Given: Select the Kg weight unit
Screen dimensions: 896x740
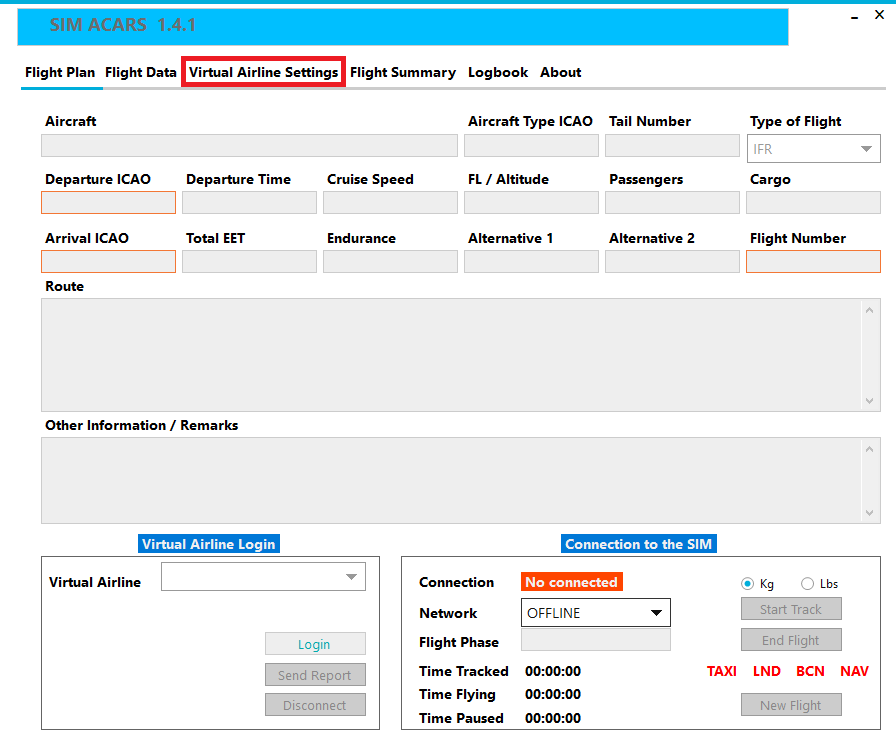Looking at the screenshot, I should click(748, 584).
